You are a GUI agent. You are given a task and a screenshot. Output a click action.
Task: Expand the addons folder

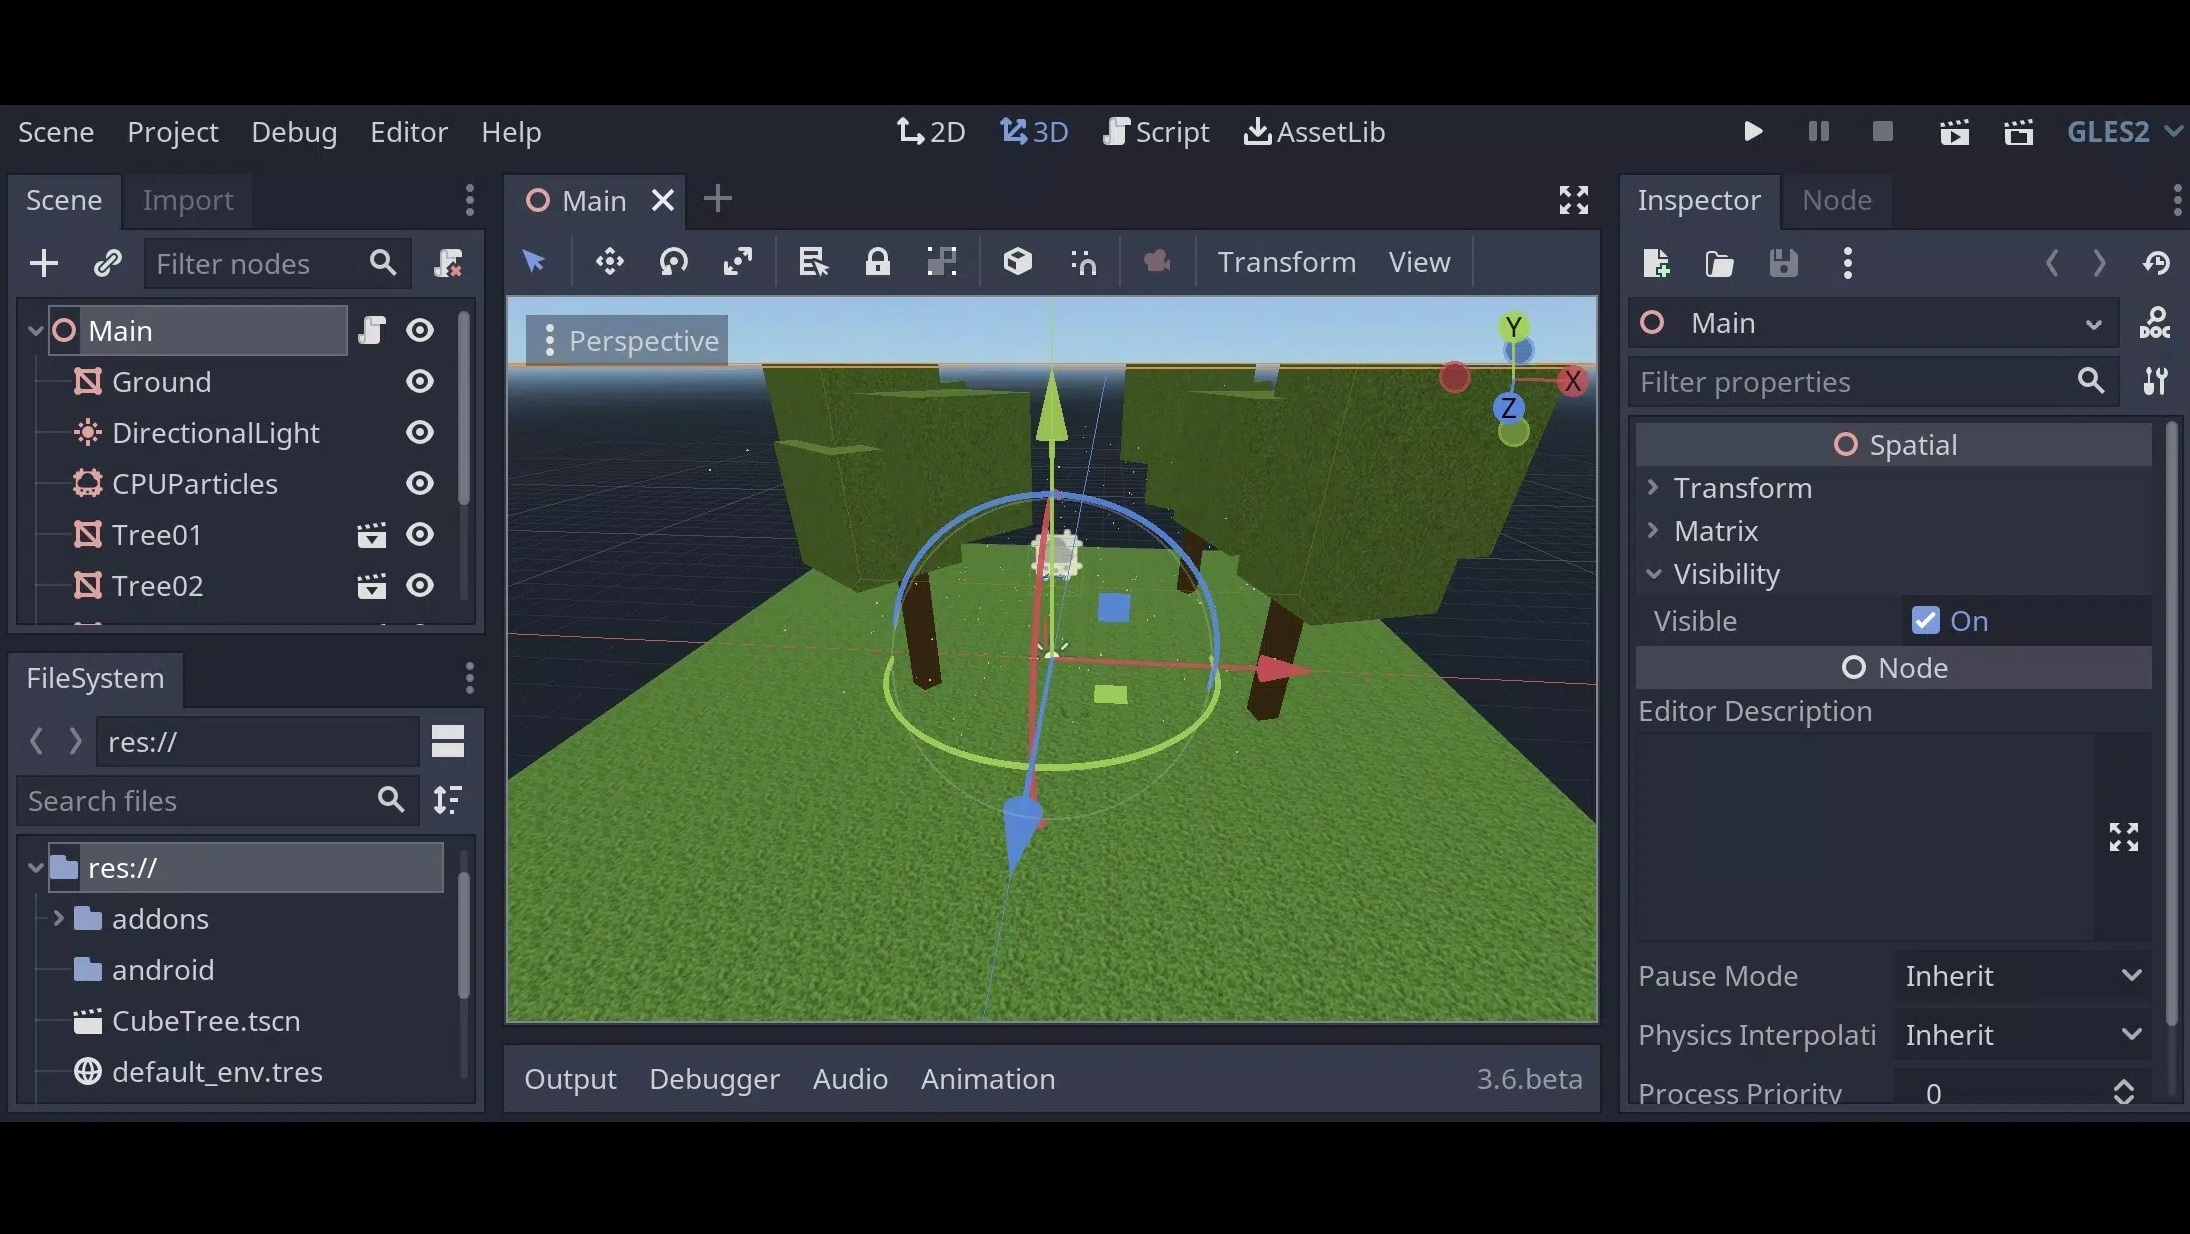(x=58, y=919)
